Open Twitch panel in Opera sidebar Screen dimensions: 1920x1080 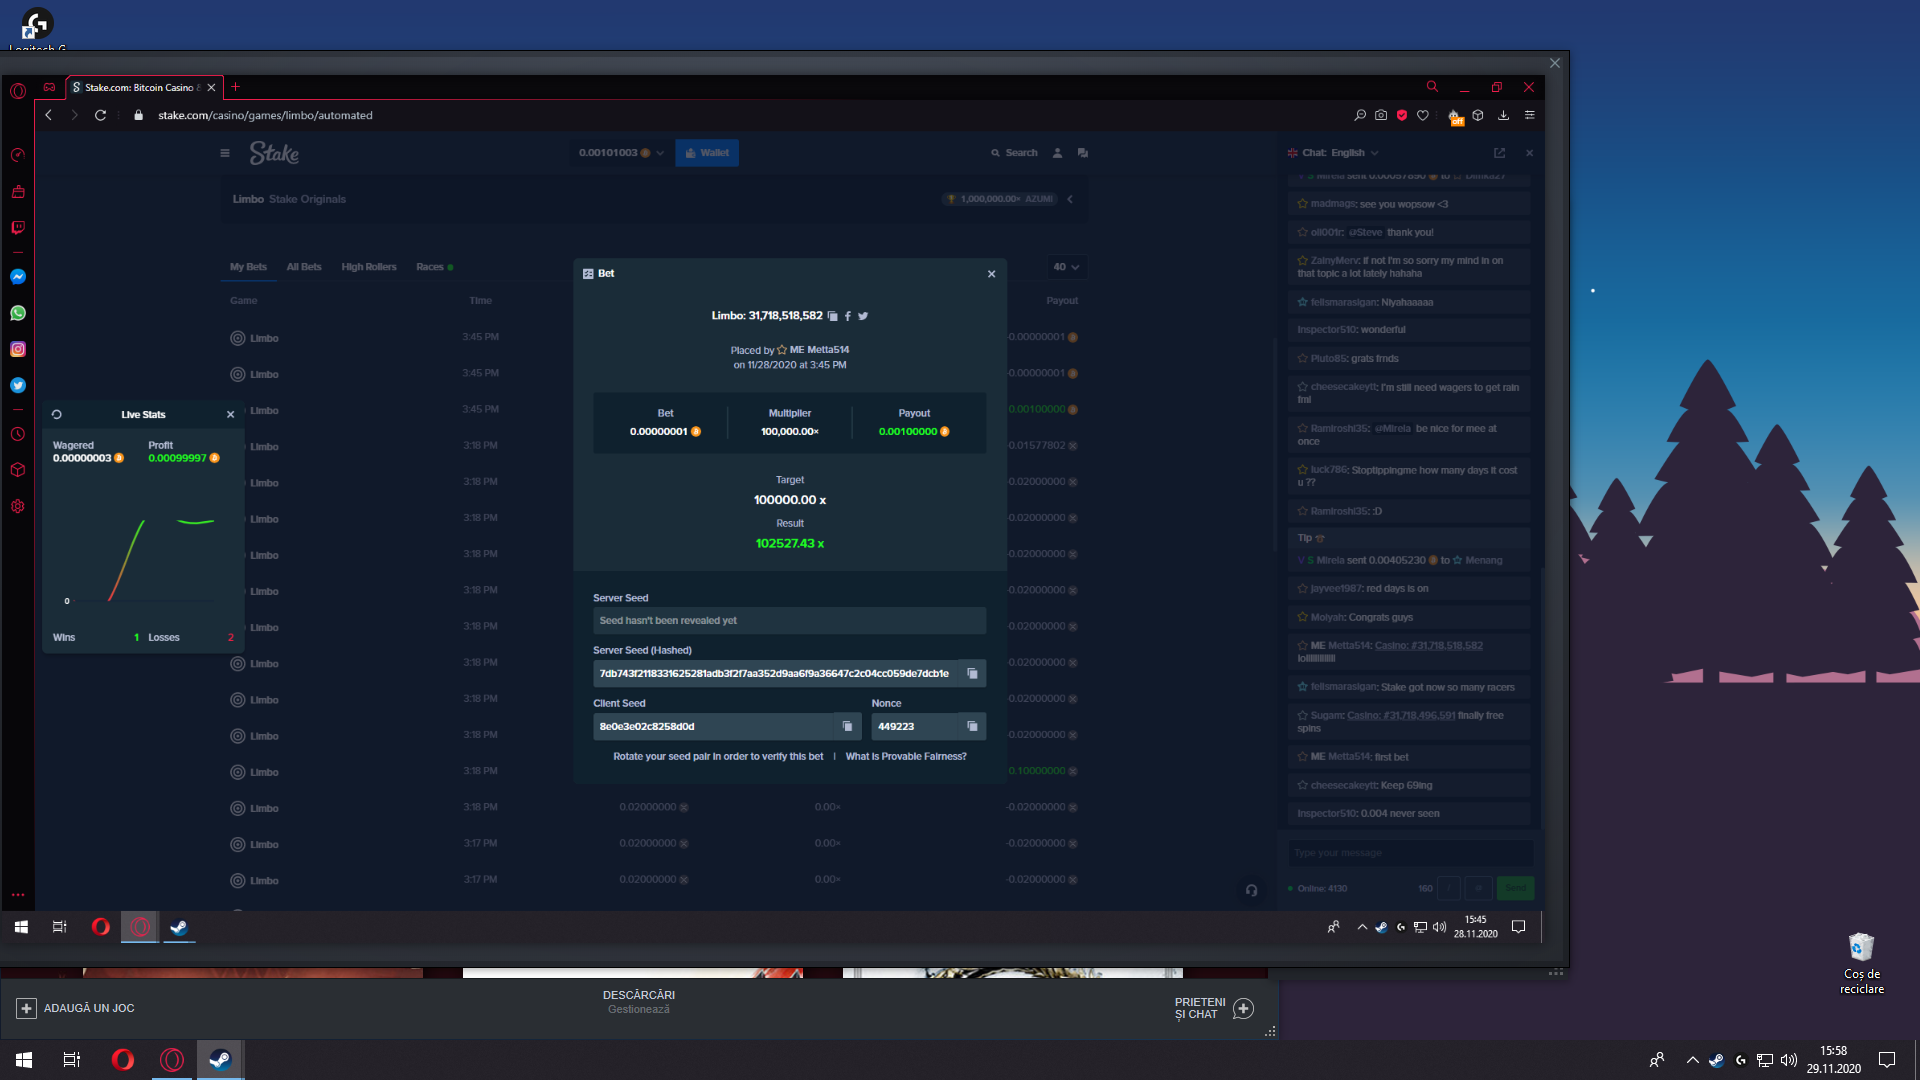18,228
